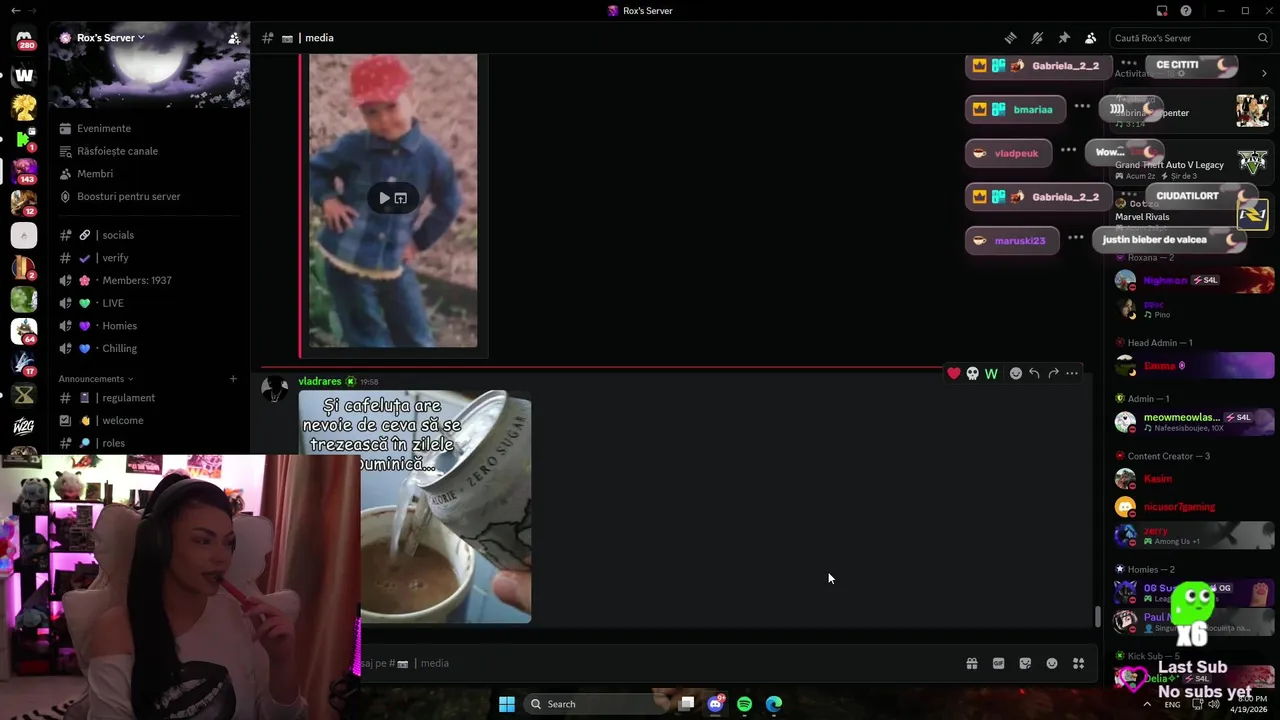1280x720 pixels.
Task: Toggle the member list icon
Action: (1091, 38)
